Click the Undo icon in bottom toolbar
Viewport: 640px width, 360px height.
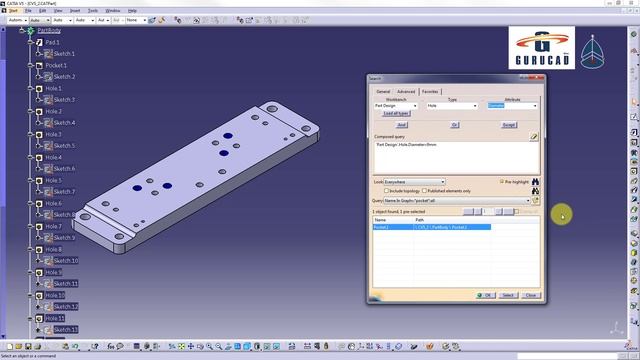point(75,347)
